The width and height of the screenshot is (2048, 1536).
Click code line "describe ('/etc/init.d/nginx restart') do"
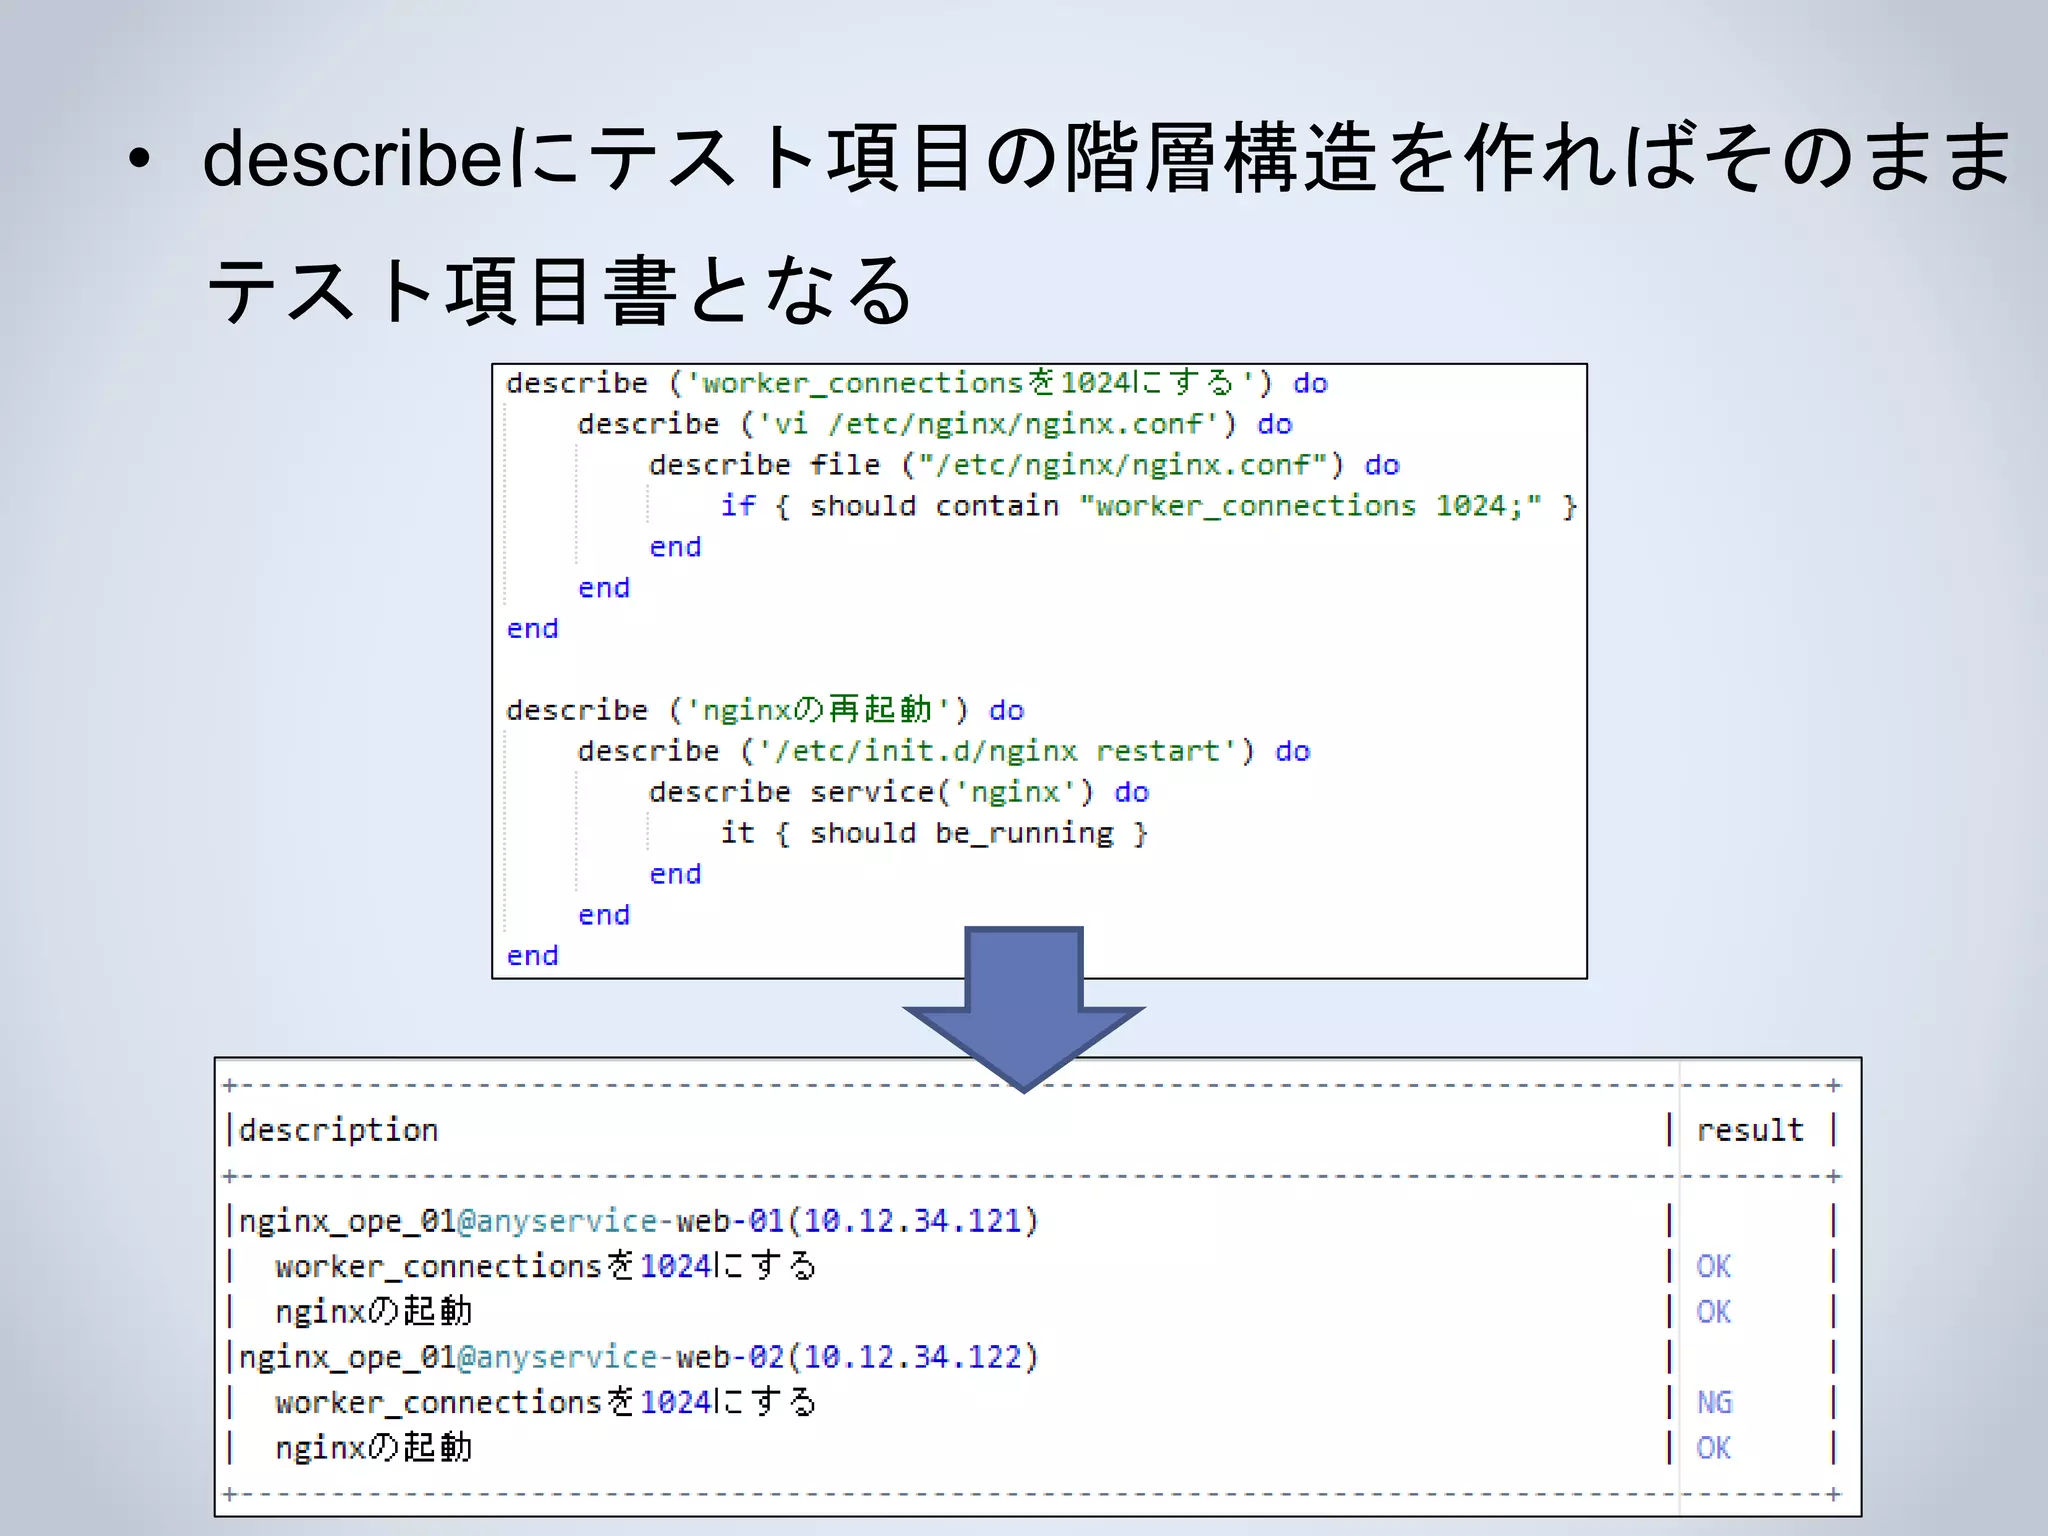click(x=944, y=751)
